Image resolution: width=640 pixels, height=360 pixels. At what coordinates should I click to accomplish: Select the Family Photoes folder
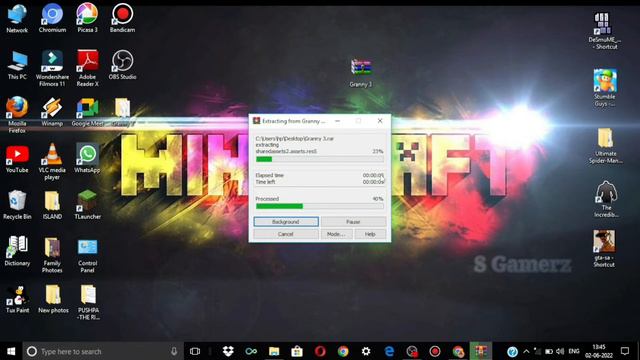pyautogui.click(x=52, y=255)
